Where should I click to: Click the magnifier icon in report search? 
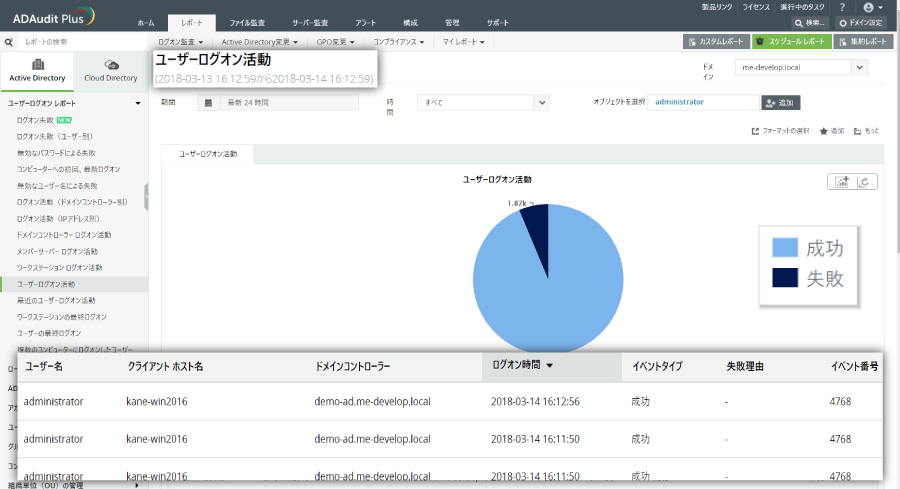pyautogui.click(x=9, y=42)
